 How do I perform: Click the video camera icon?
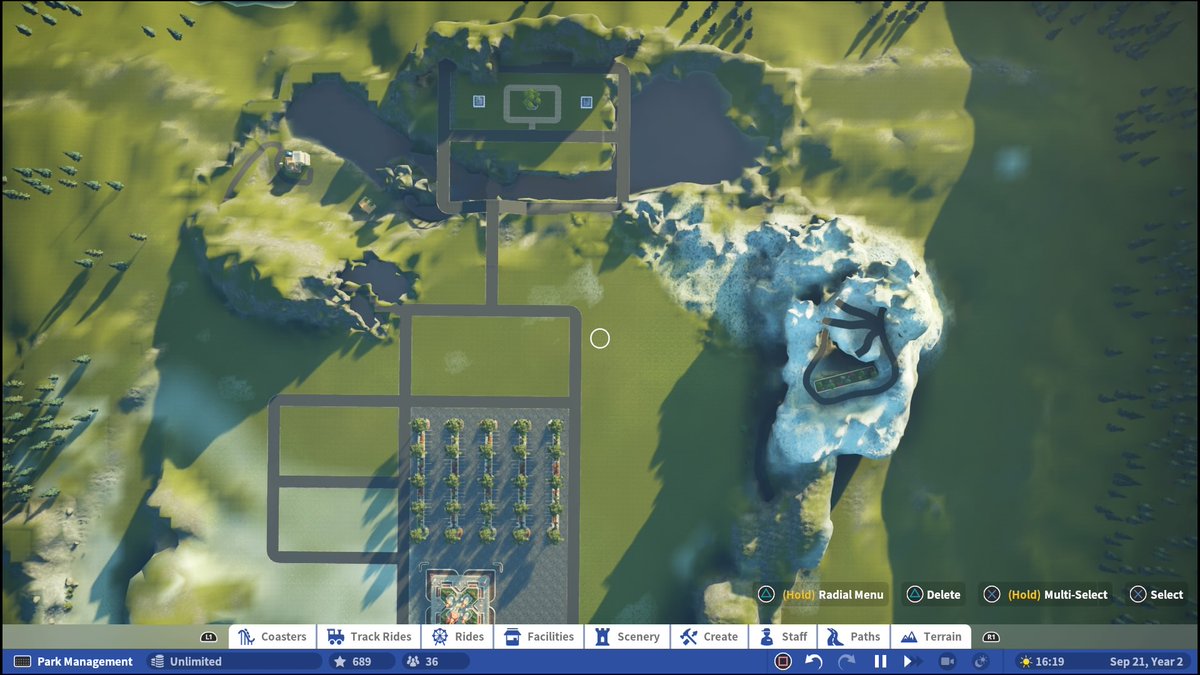[x=946, y=661]
